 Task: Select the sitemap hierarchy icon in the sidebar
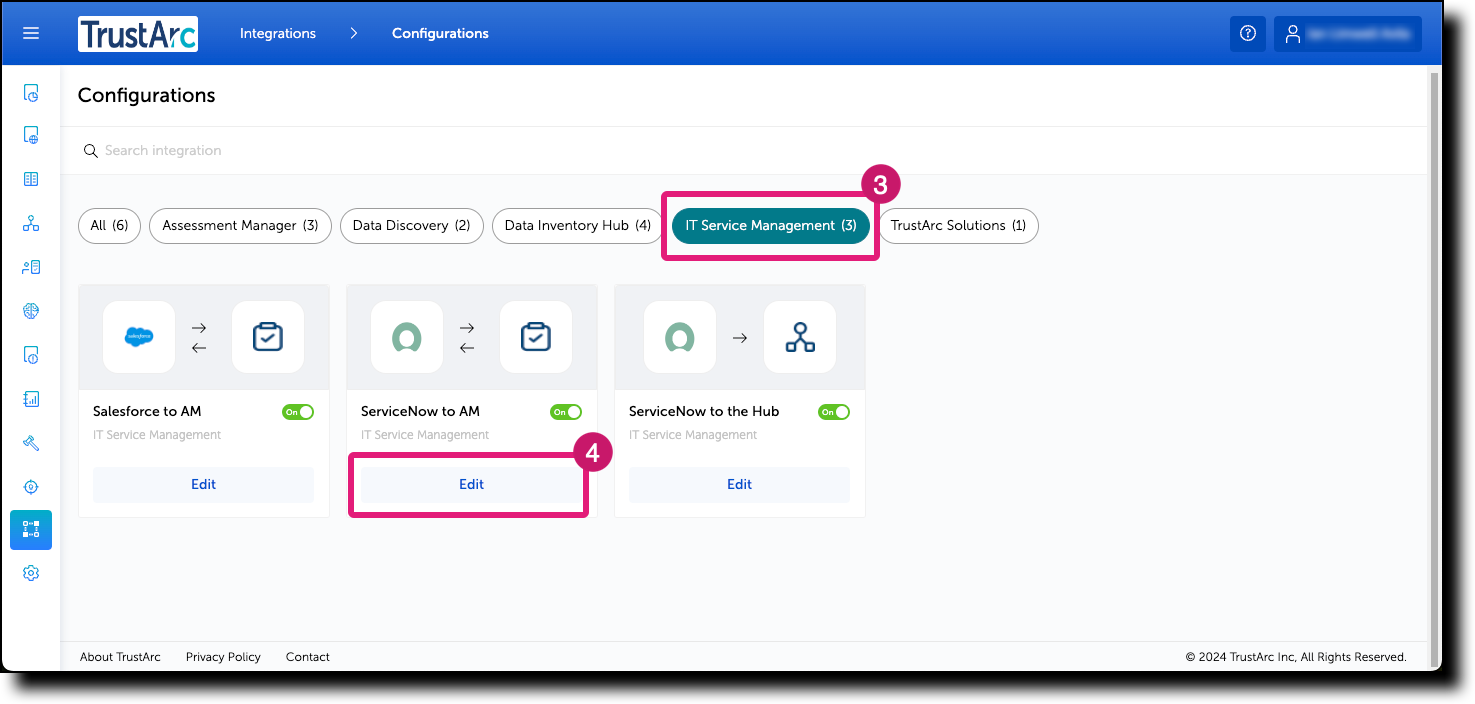tap(31, 225)
